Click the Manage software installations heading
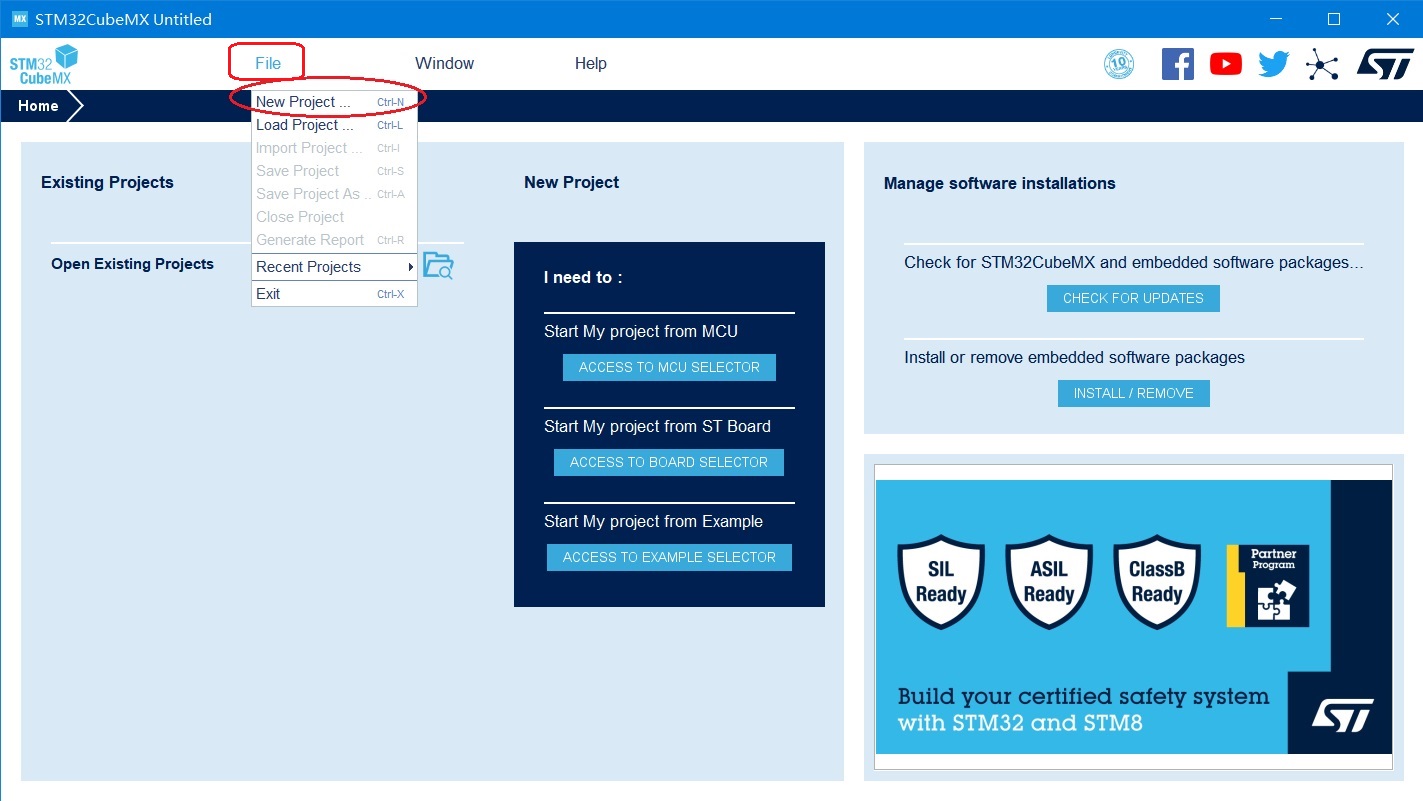This screenshot has width=1423, height=801. point(999,183)
